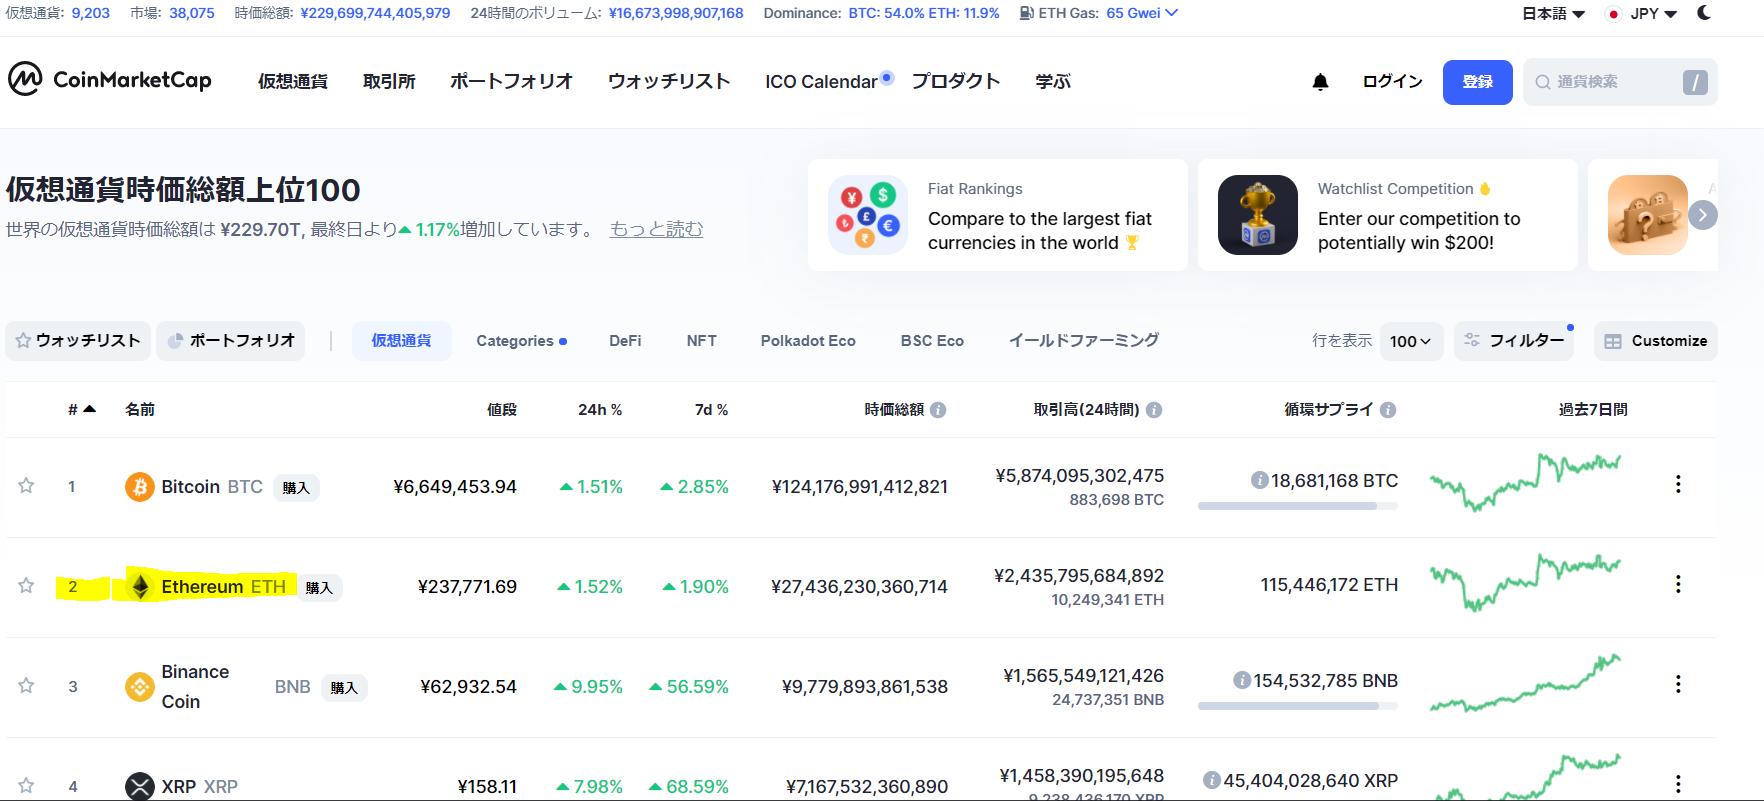1764x801 pixels.
Task: Open the 仮想通貨 navigation menu
Action: coord(293,82)
